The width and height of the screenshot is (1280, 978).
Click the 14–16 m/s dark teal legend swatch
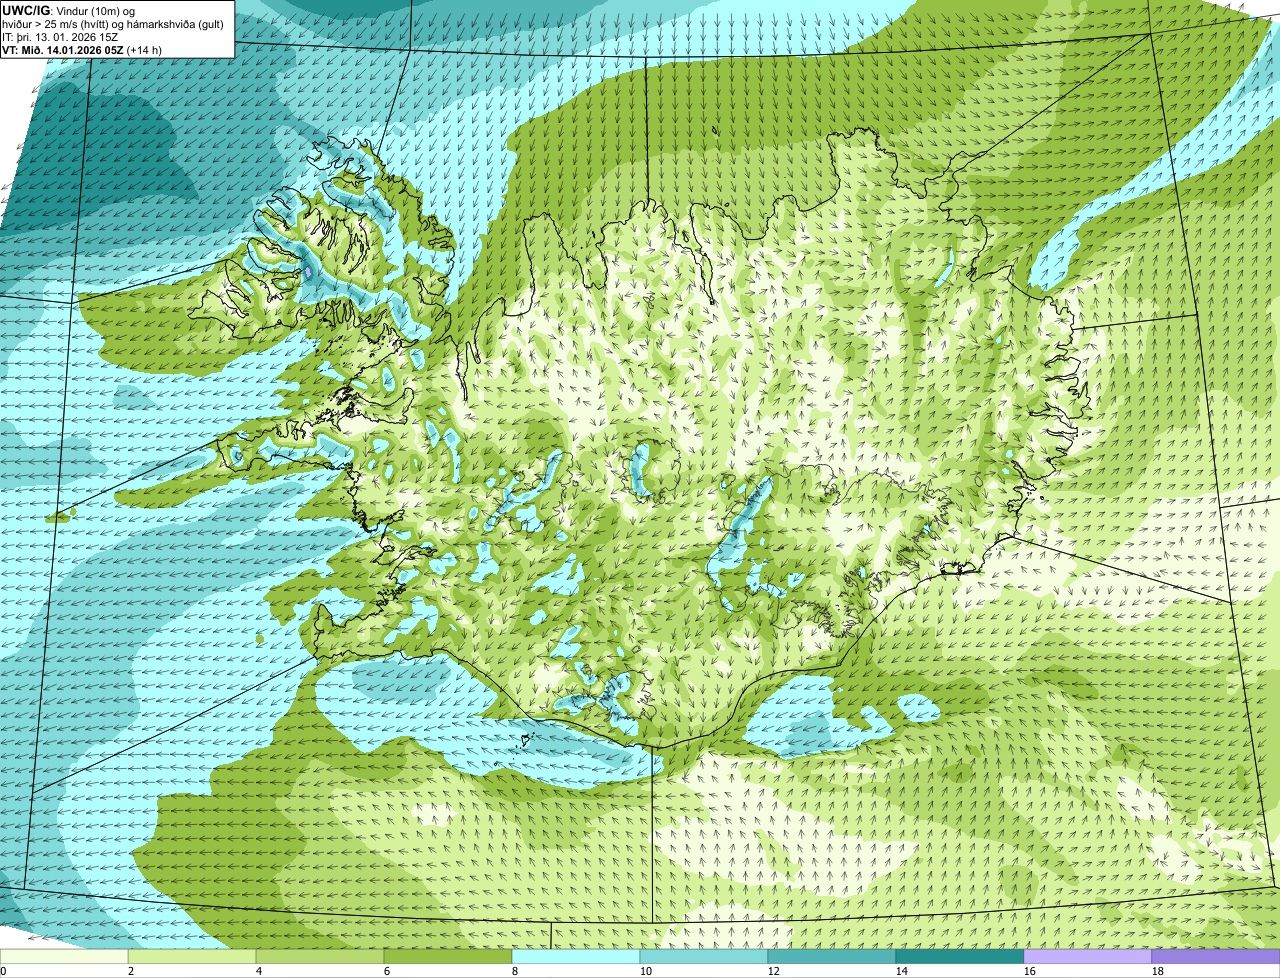click(x=960, y=956)
